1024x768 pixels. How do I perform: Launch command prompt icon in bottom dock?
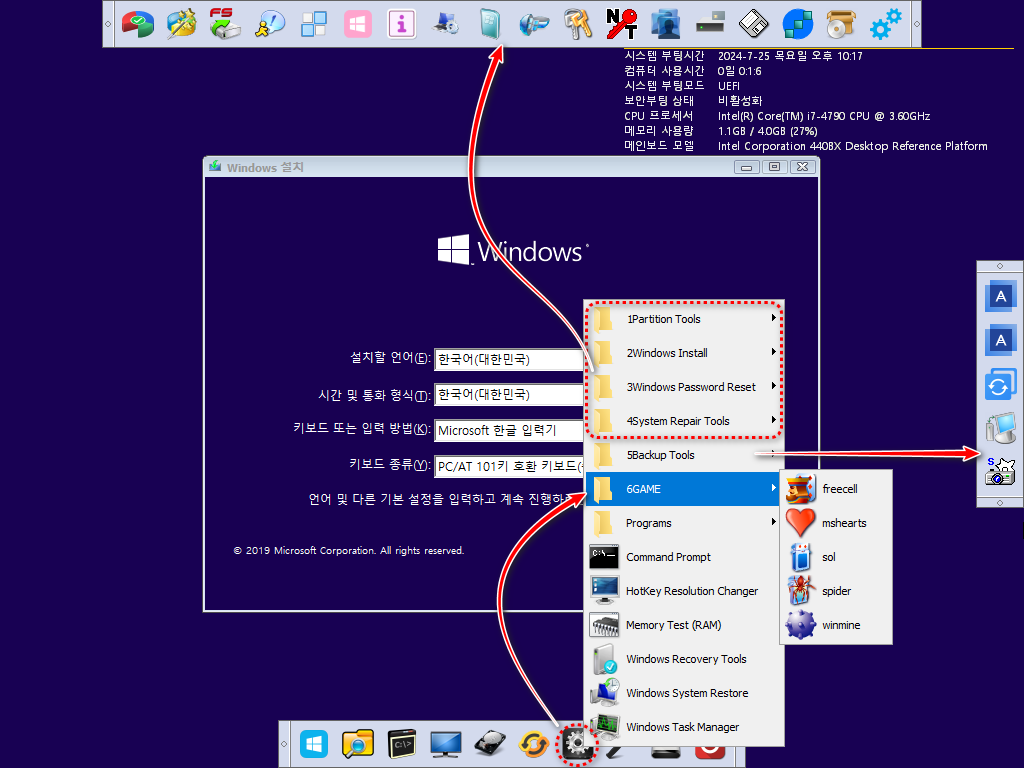[x=402, y=744]
